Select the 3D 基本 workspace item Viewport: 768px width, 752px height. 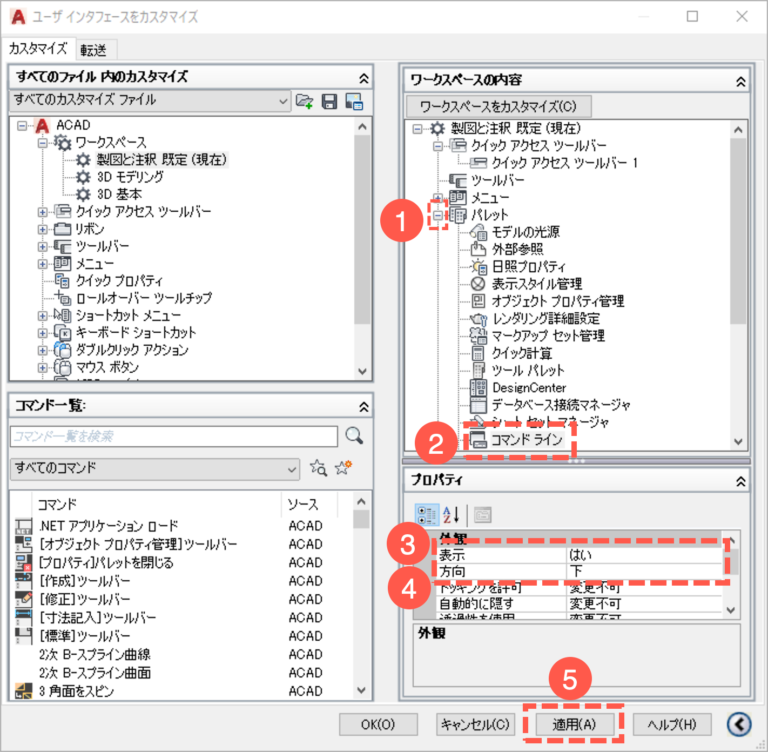coord(119,194)
